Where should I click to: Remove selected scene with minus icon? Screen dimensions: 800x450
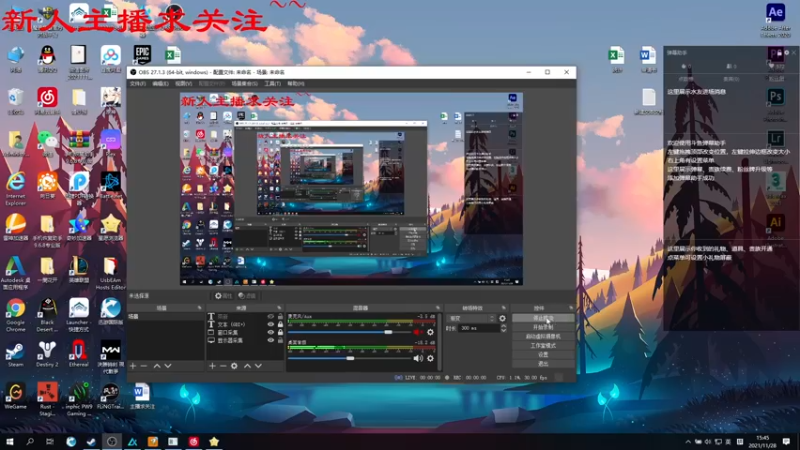point(144,366)
